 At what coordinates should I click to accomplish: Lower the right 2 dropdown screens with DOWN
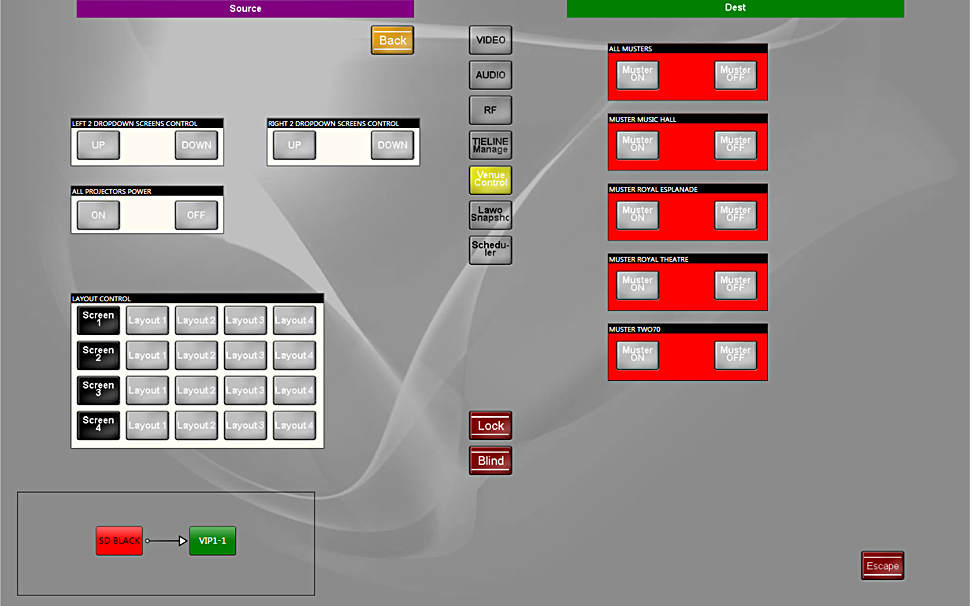tap(392, 145)
